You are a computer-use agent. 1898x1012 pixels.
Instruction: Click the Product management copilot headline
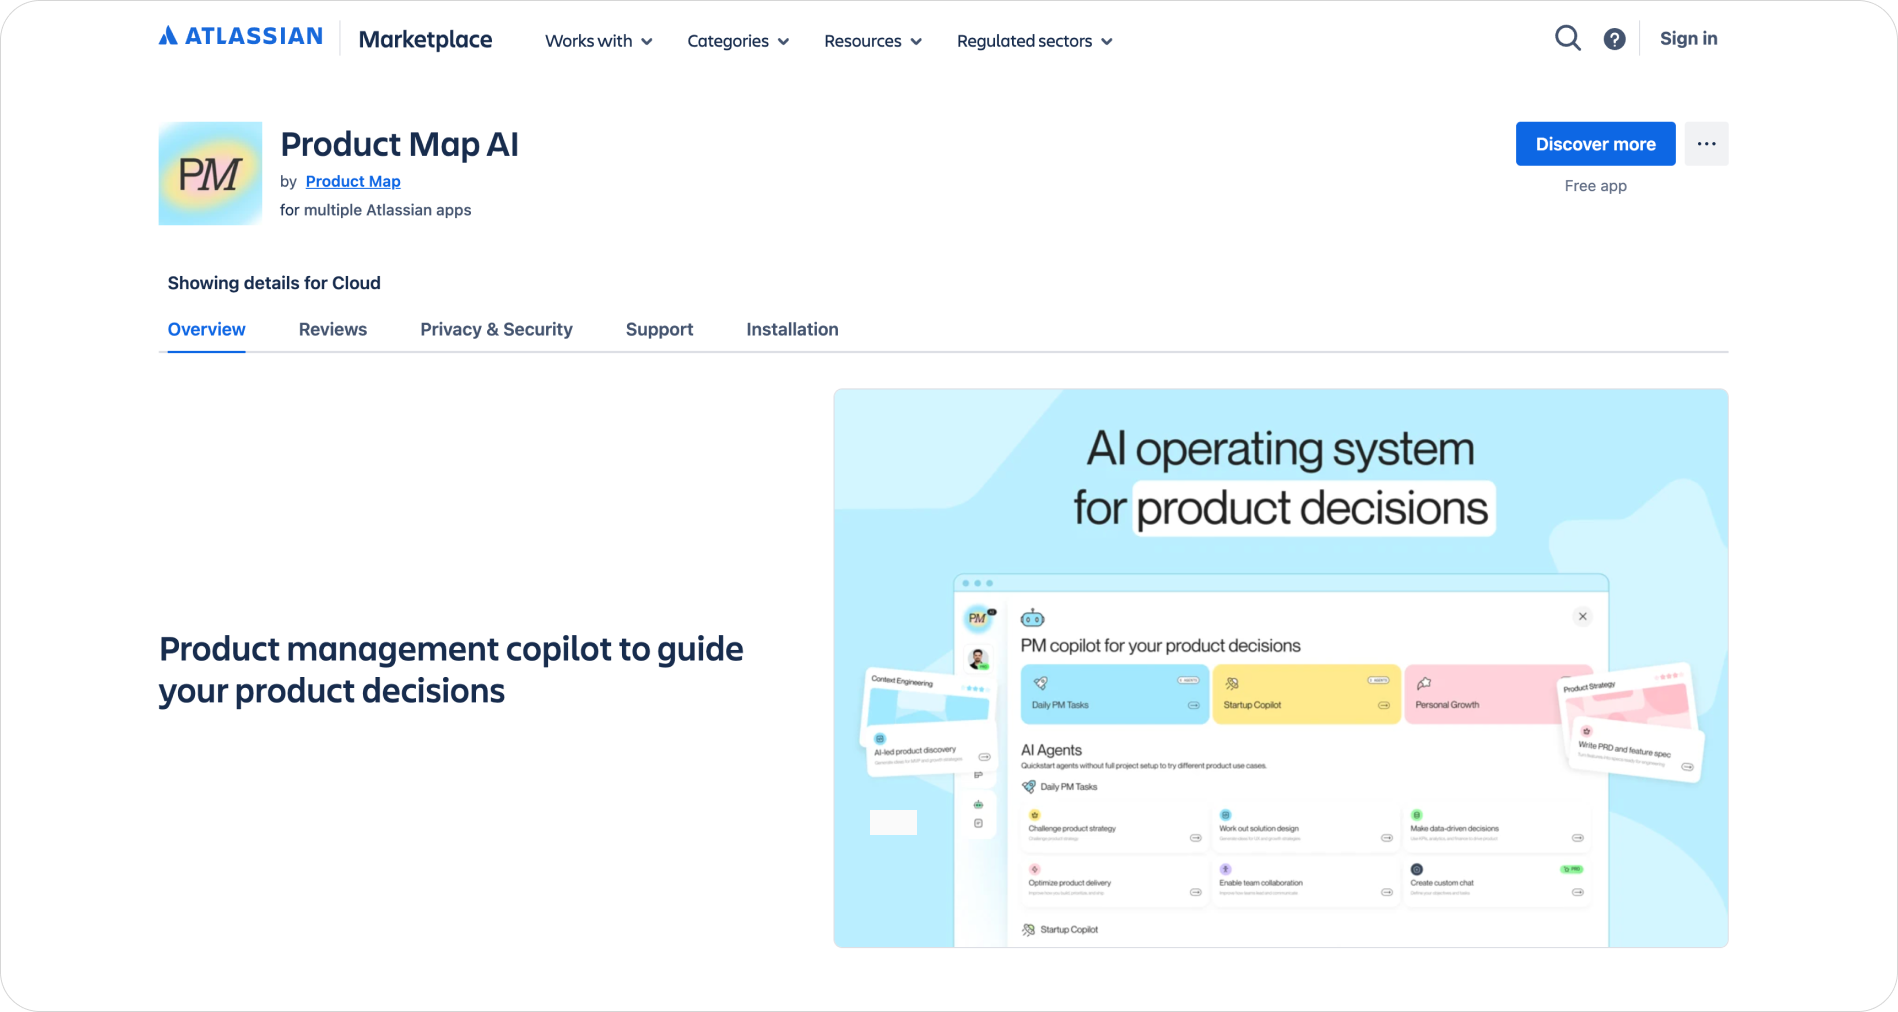451,670
